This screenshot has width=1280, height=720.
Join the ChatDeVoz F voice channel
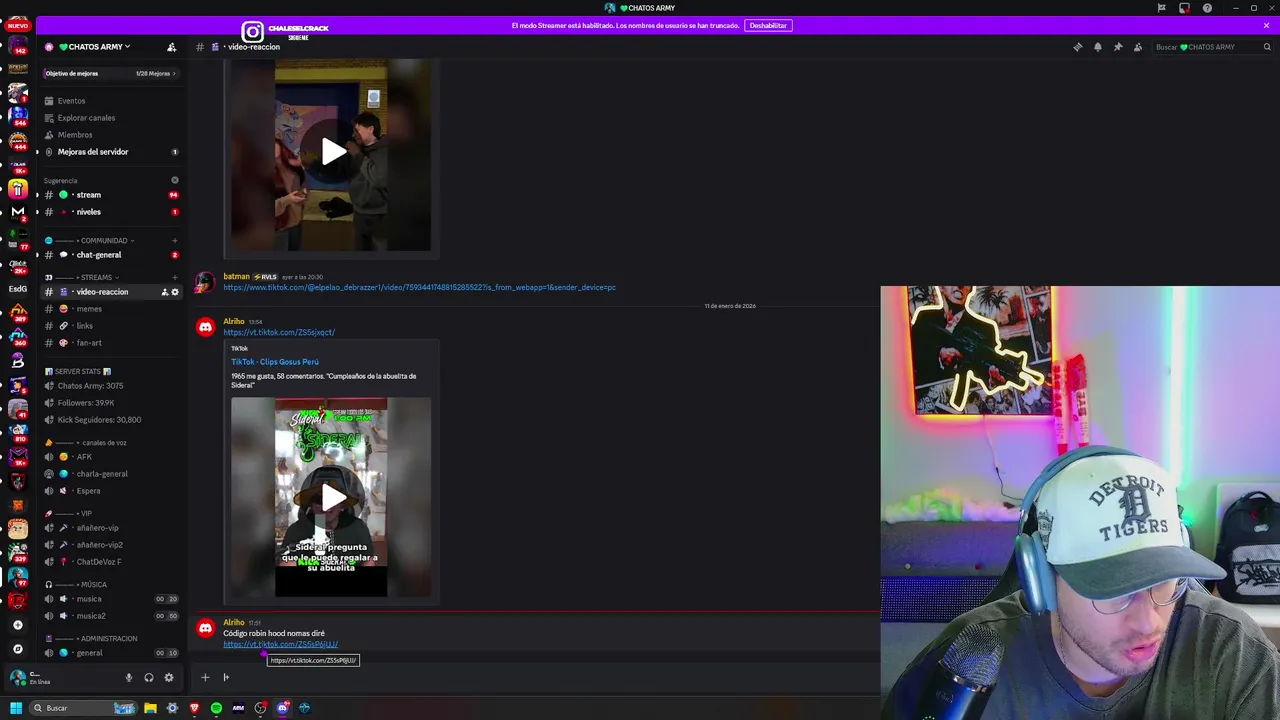(x=110, y=562)
